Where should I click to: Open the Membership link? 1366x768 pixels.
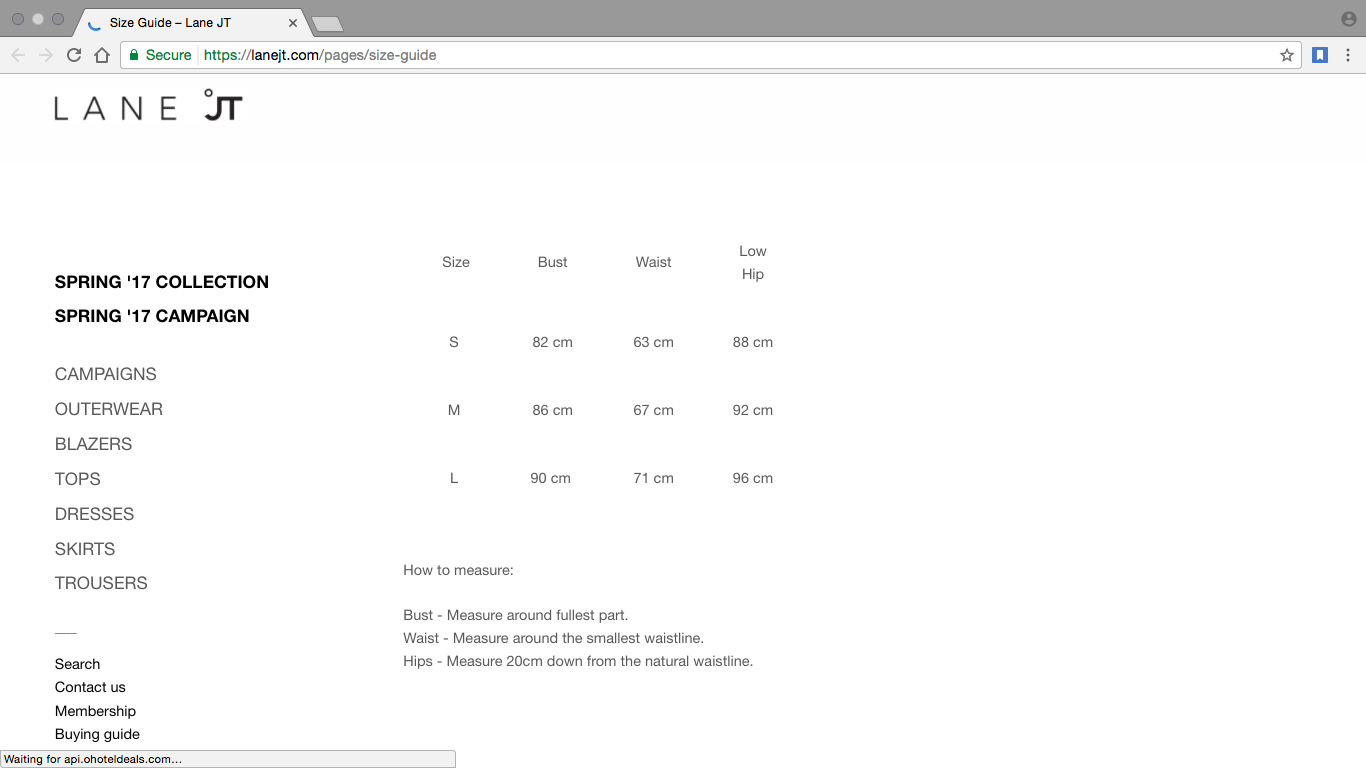point(95,711)
